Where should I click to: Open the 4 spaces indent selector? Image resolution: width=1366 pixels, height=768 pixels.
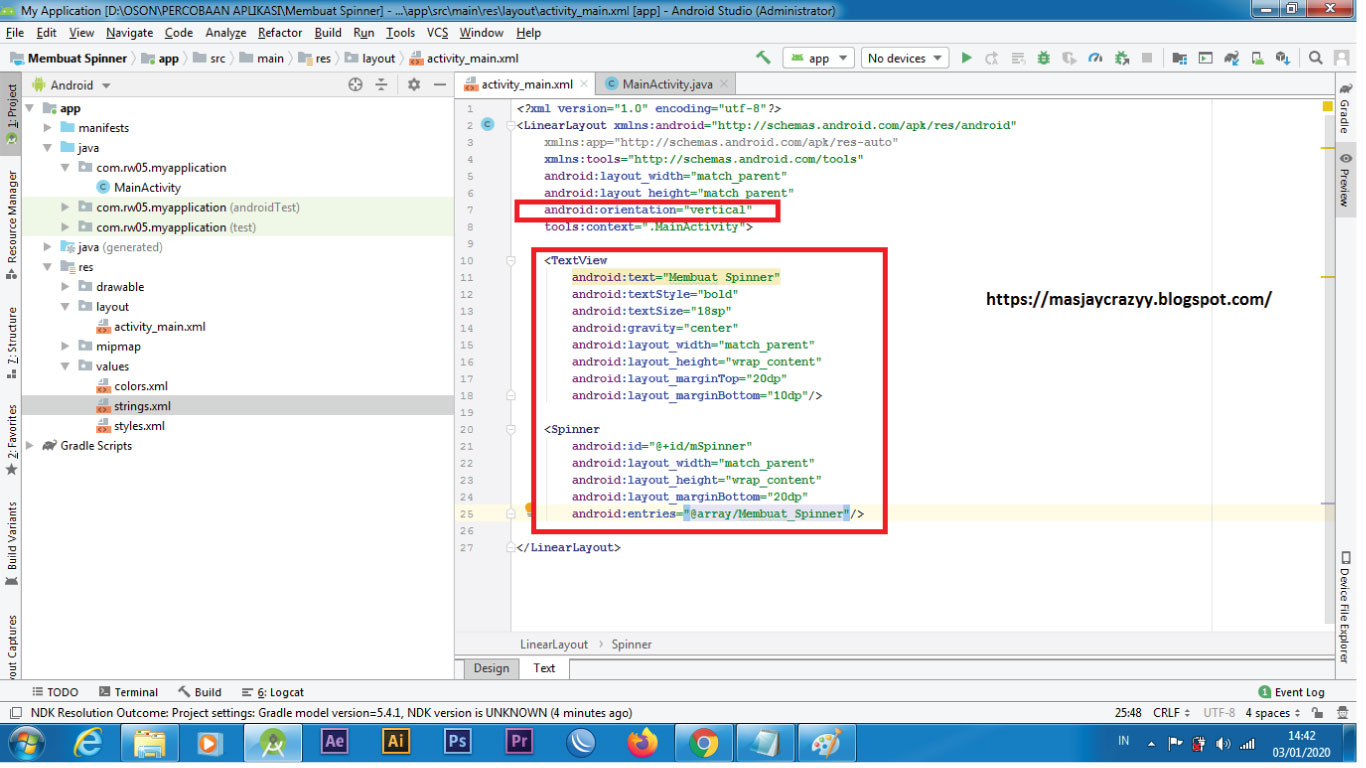1272,713
